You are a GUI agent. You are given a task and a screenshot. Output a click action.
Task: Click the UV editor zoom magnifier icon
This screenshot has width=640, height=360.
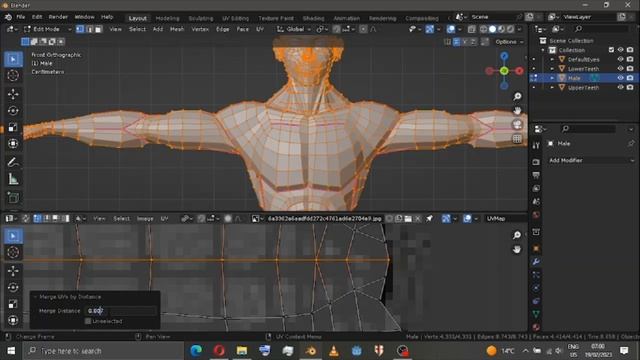[517, 235]
